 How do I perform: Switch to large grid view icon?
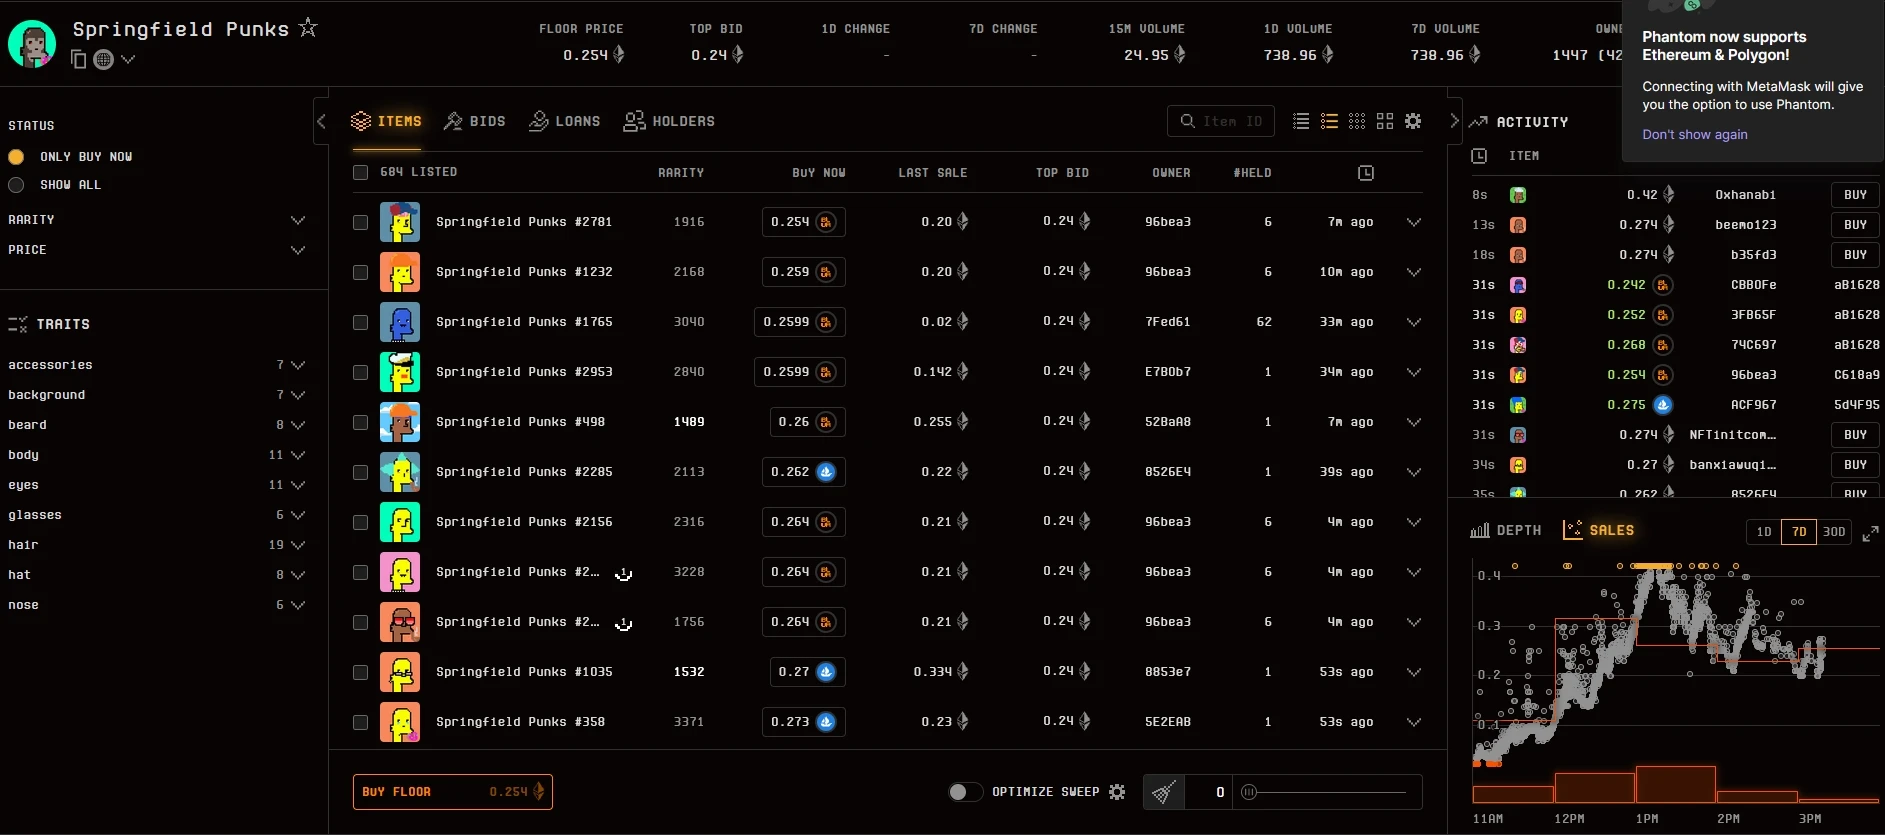click(1385, 121)
